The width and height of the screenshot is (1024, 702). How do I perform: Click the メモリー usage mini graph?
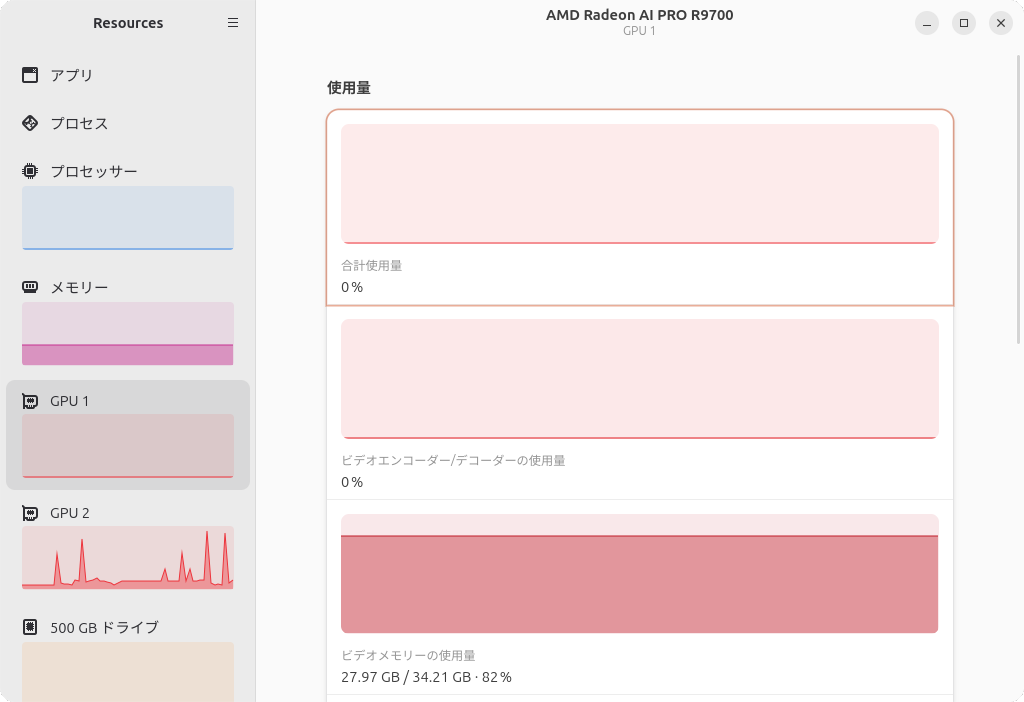click(128, 333)
